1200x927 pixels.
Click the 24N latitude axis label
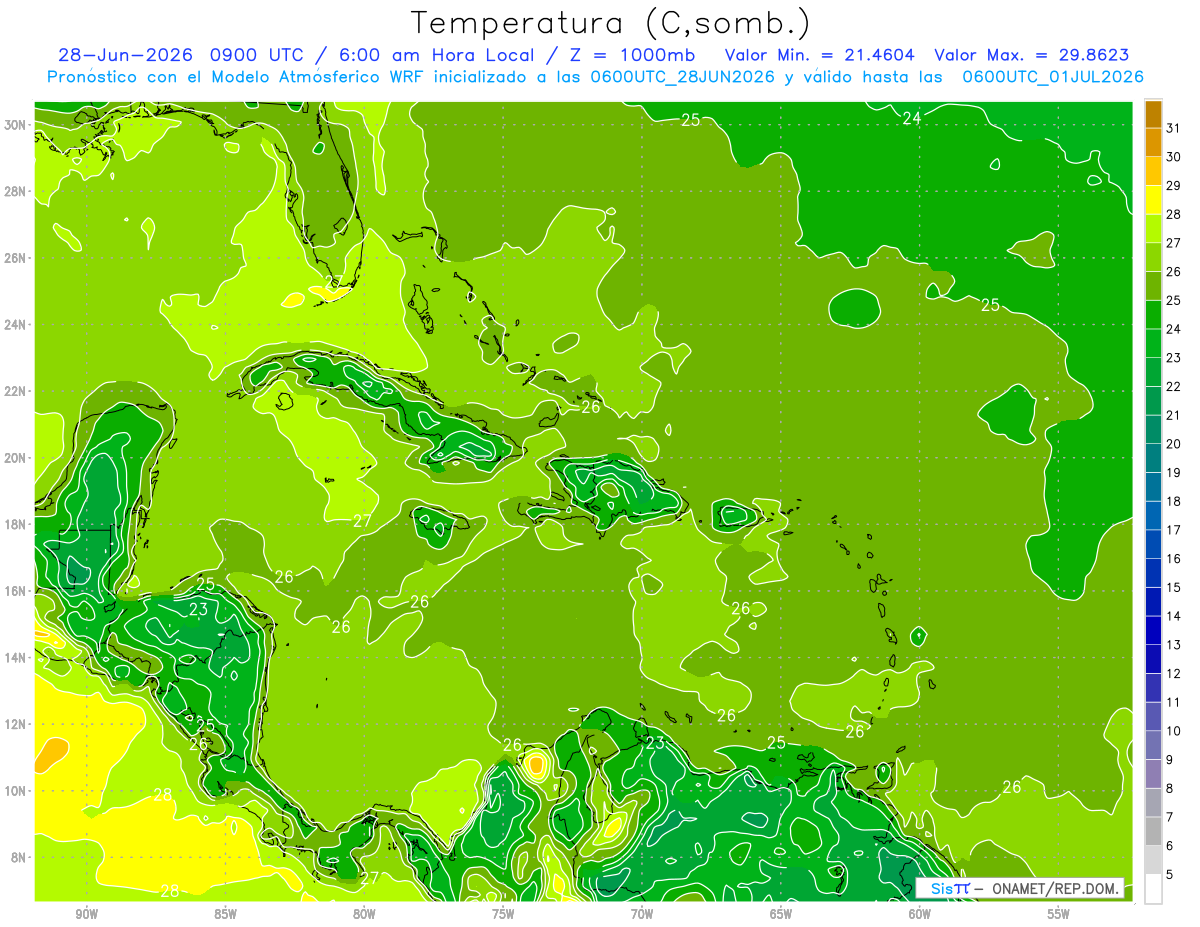[15, 325]
